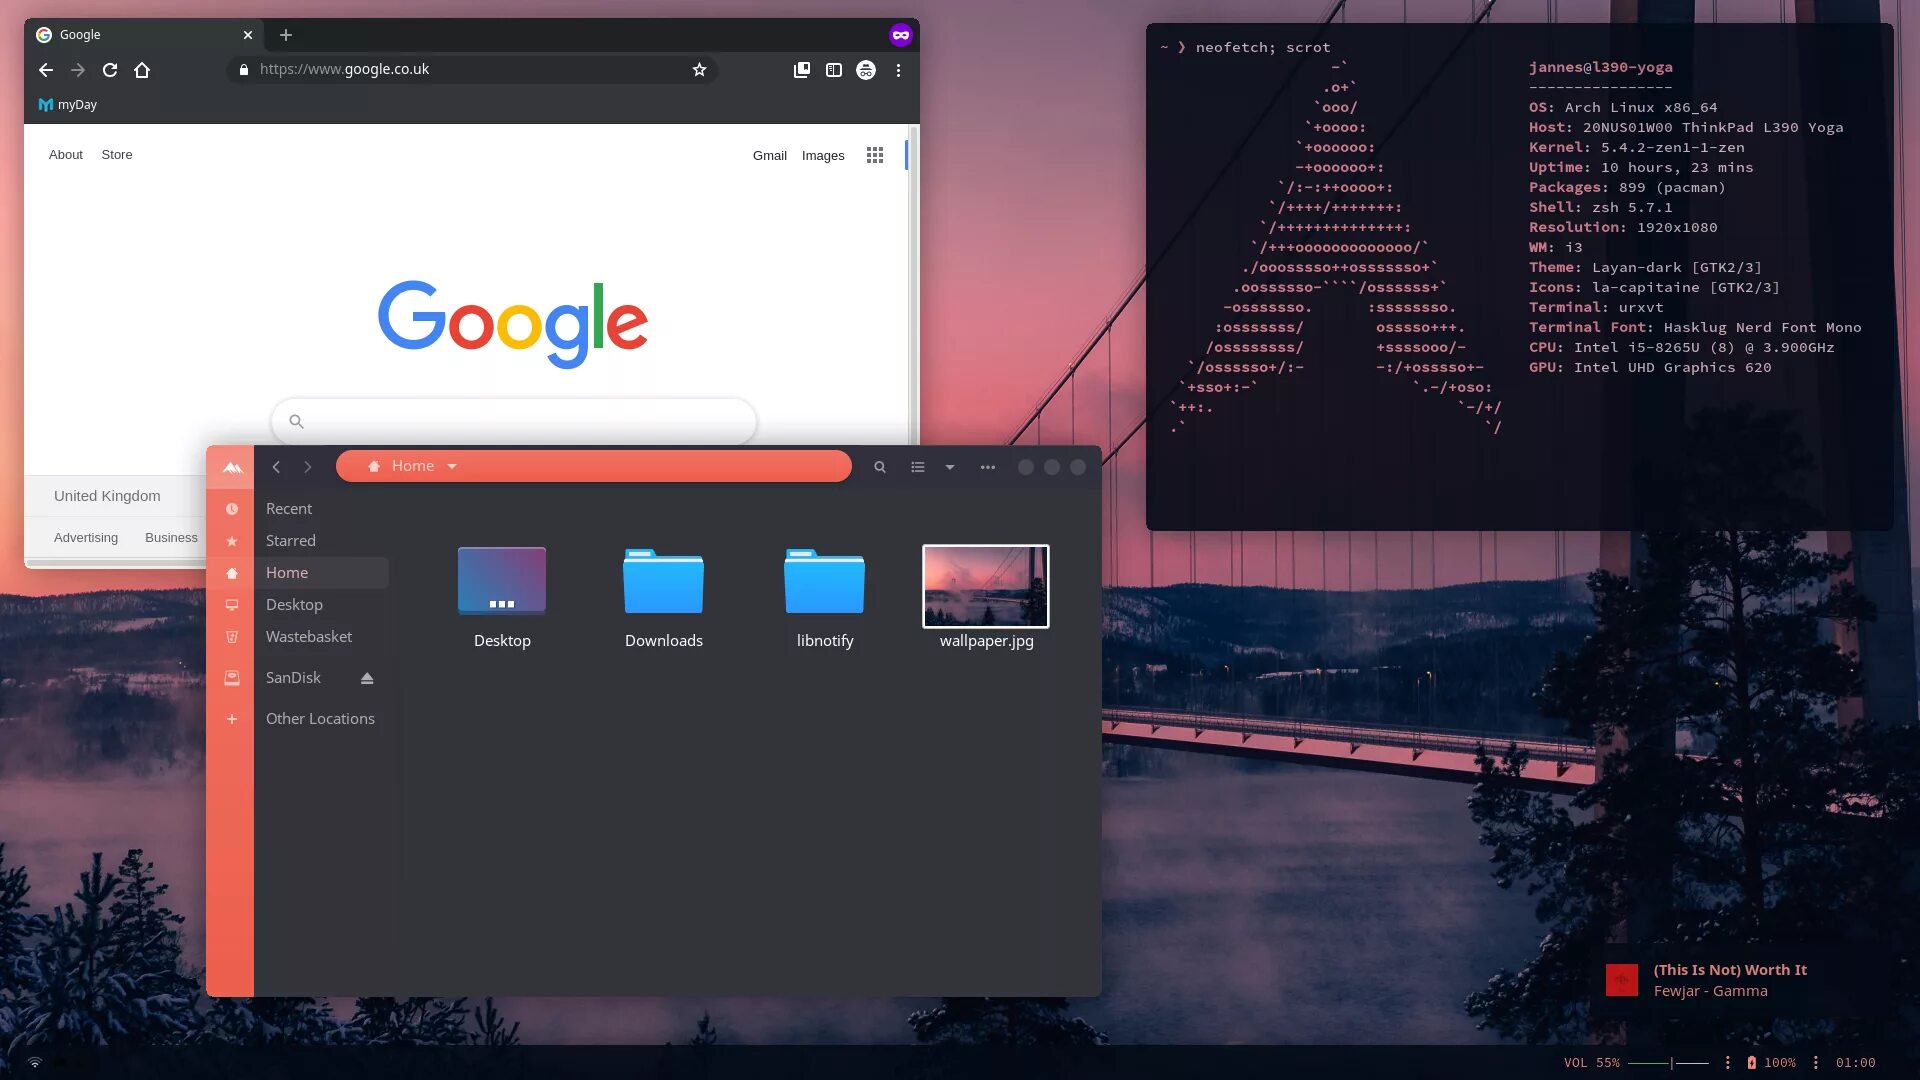Click Images link in browser

coord(823,154)
